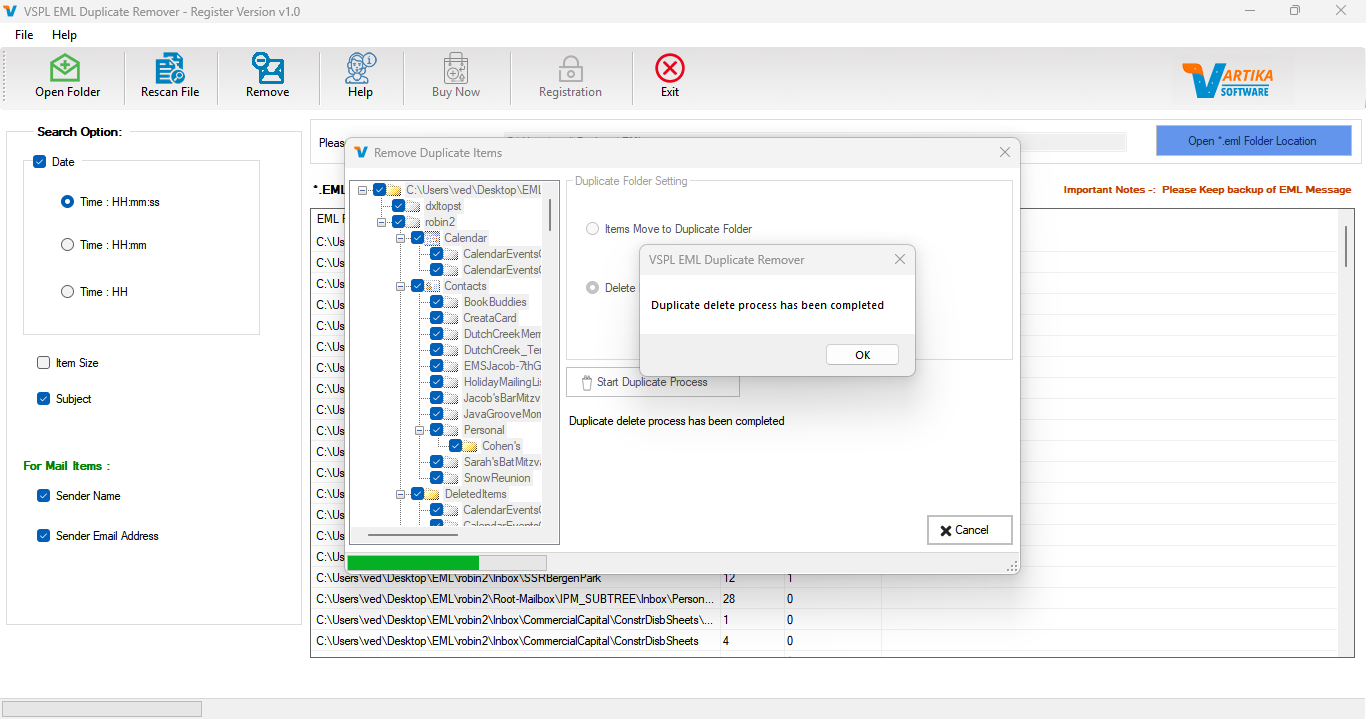
Task: Enable the Item Size checkbox
Action: point(43,363)
